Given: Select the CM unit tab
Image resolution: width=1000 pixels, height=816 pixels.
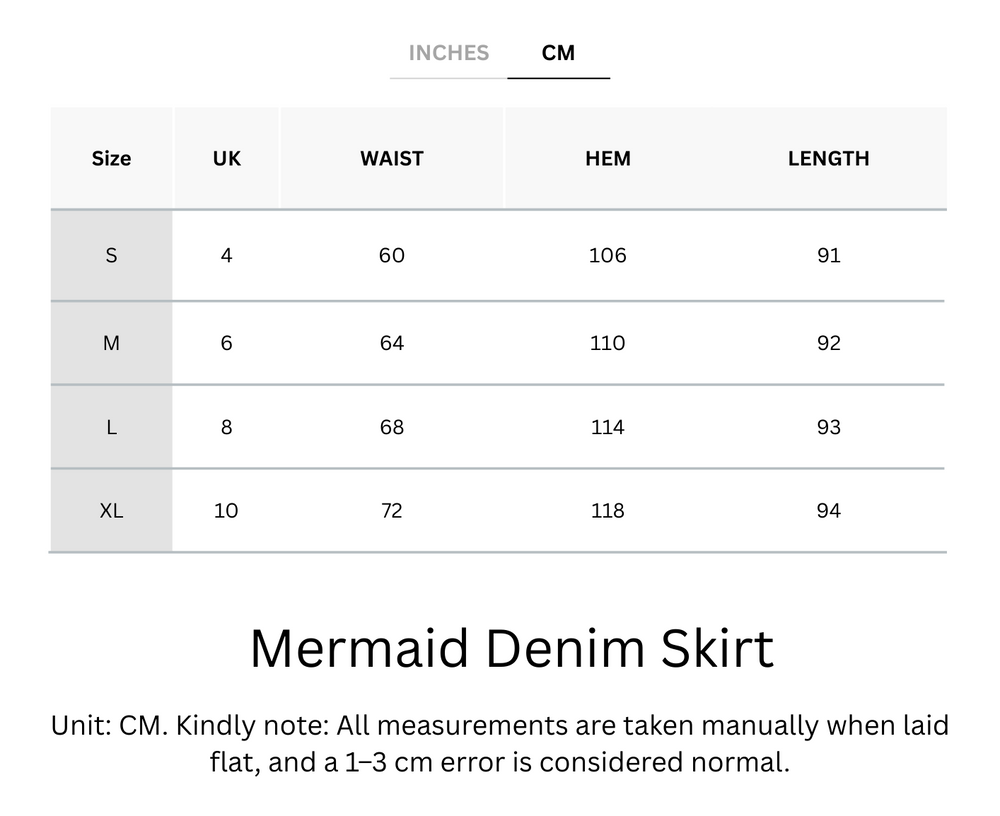Looking at the screenshot, I should (x=559, y=53).
